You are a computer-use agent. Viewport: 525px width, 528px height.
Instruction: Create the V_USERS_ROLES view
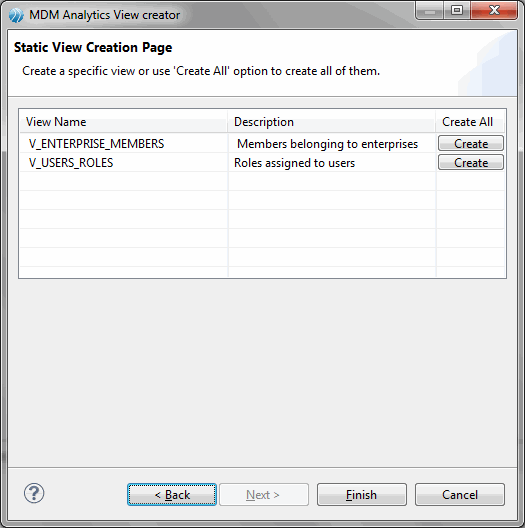click(471, 163)
